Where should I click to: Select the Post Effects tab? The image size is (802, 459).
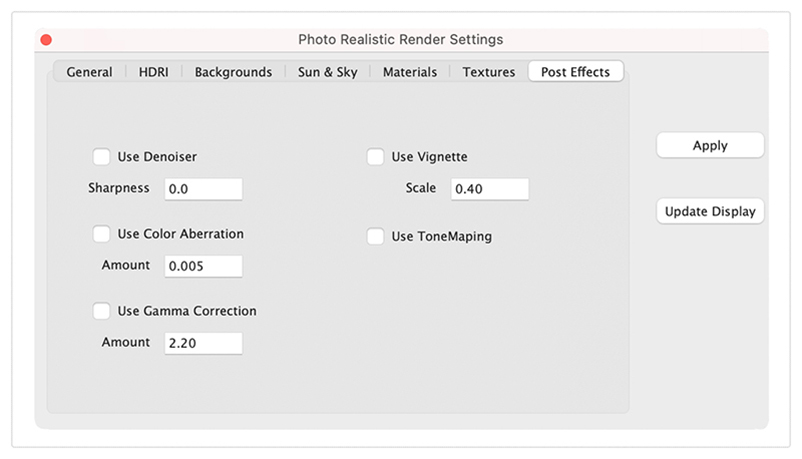click(x=575, y=72)
